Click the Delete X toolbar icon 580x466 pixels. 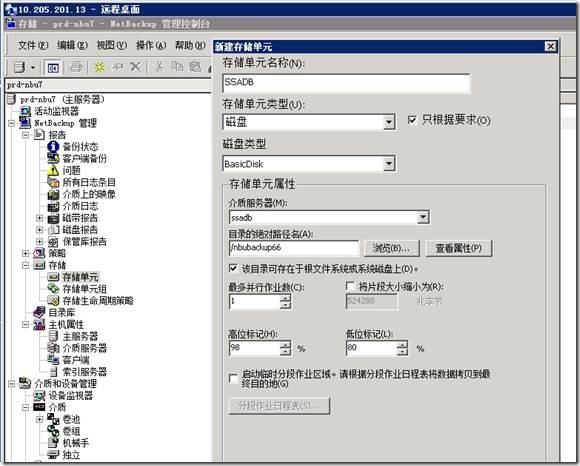click(136, 67)
